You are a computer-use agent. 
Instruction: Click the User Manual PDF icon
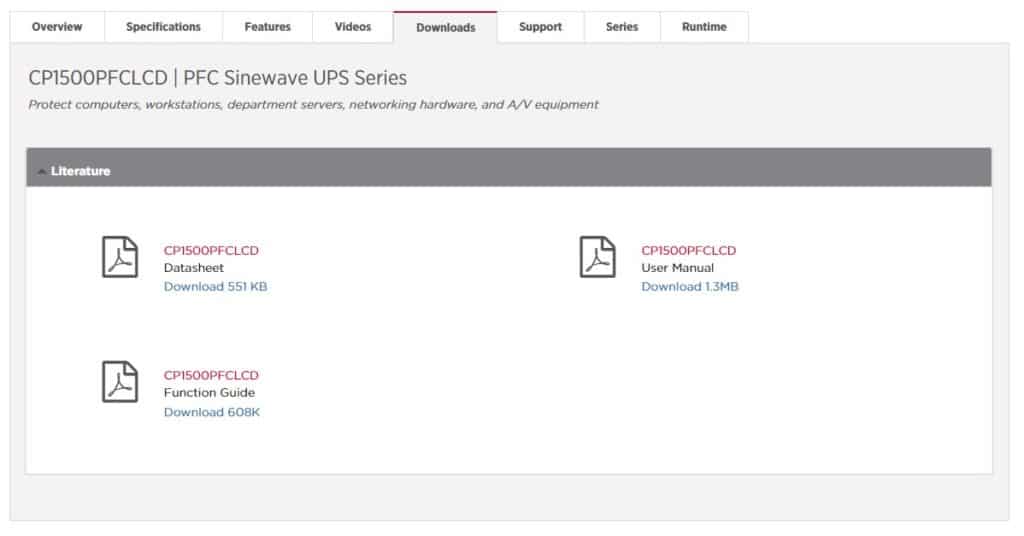pos(598,257)
